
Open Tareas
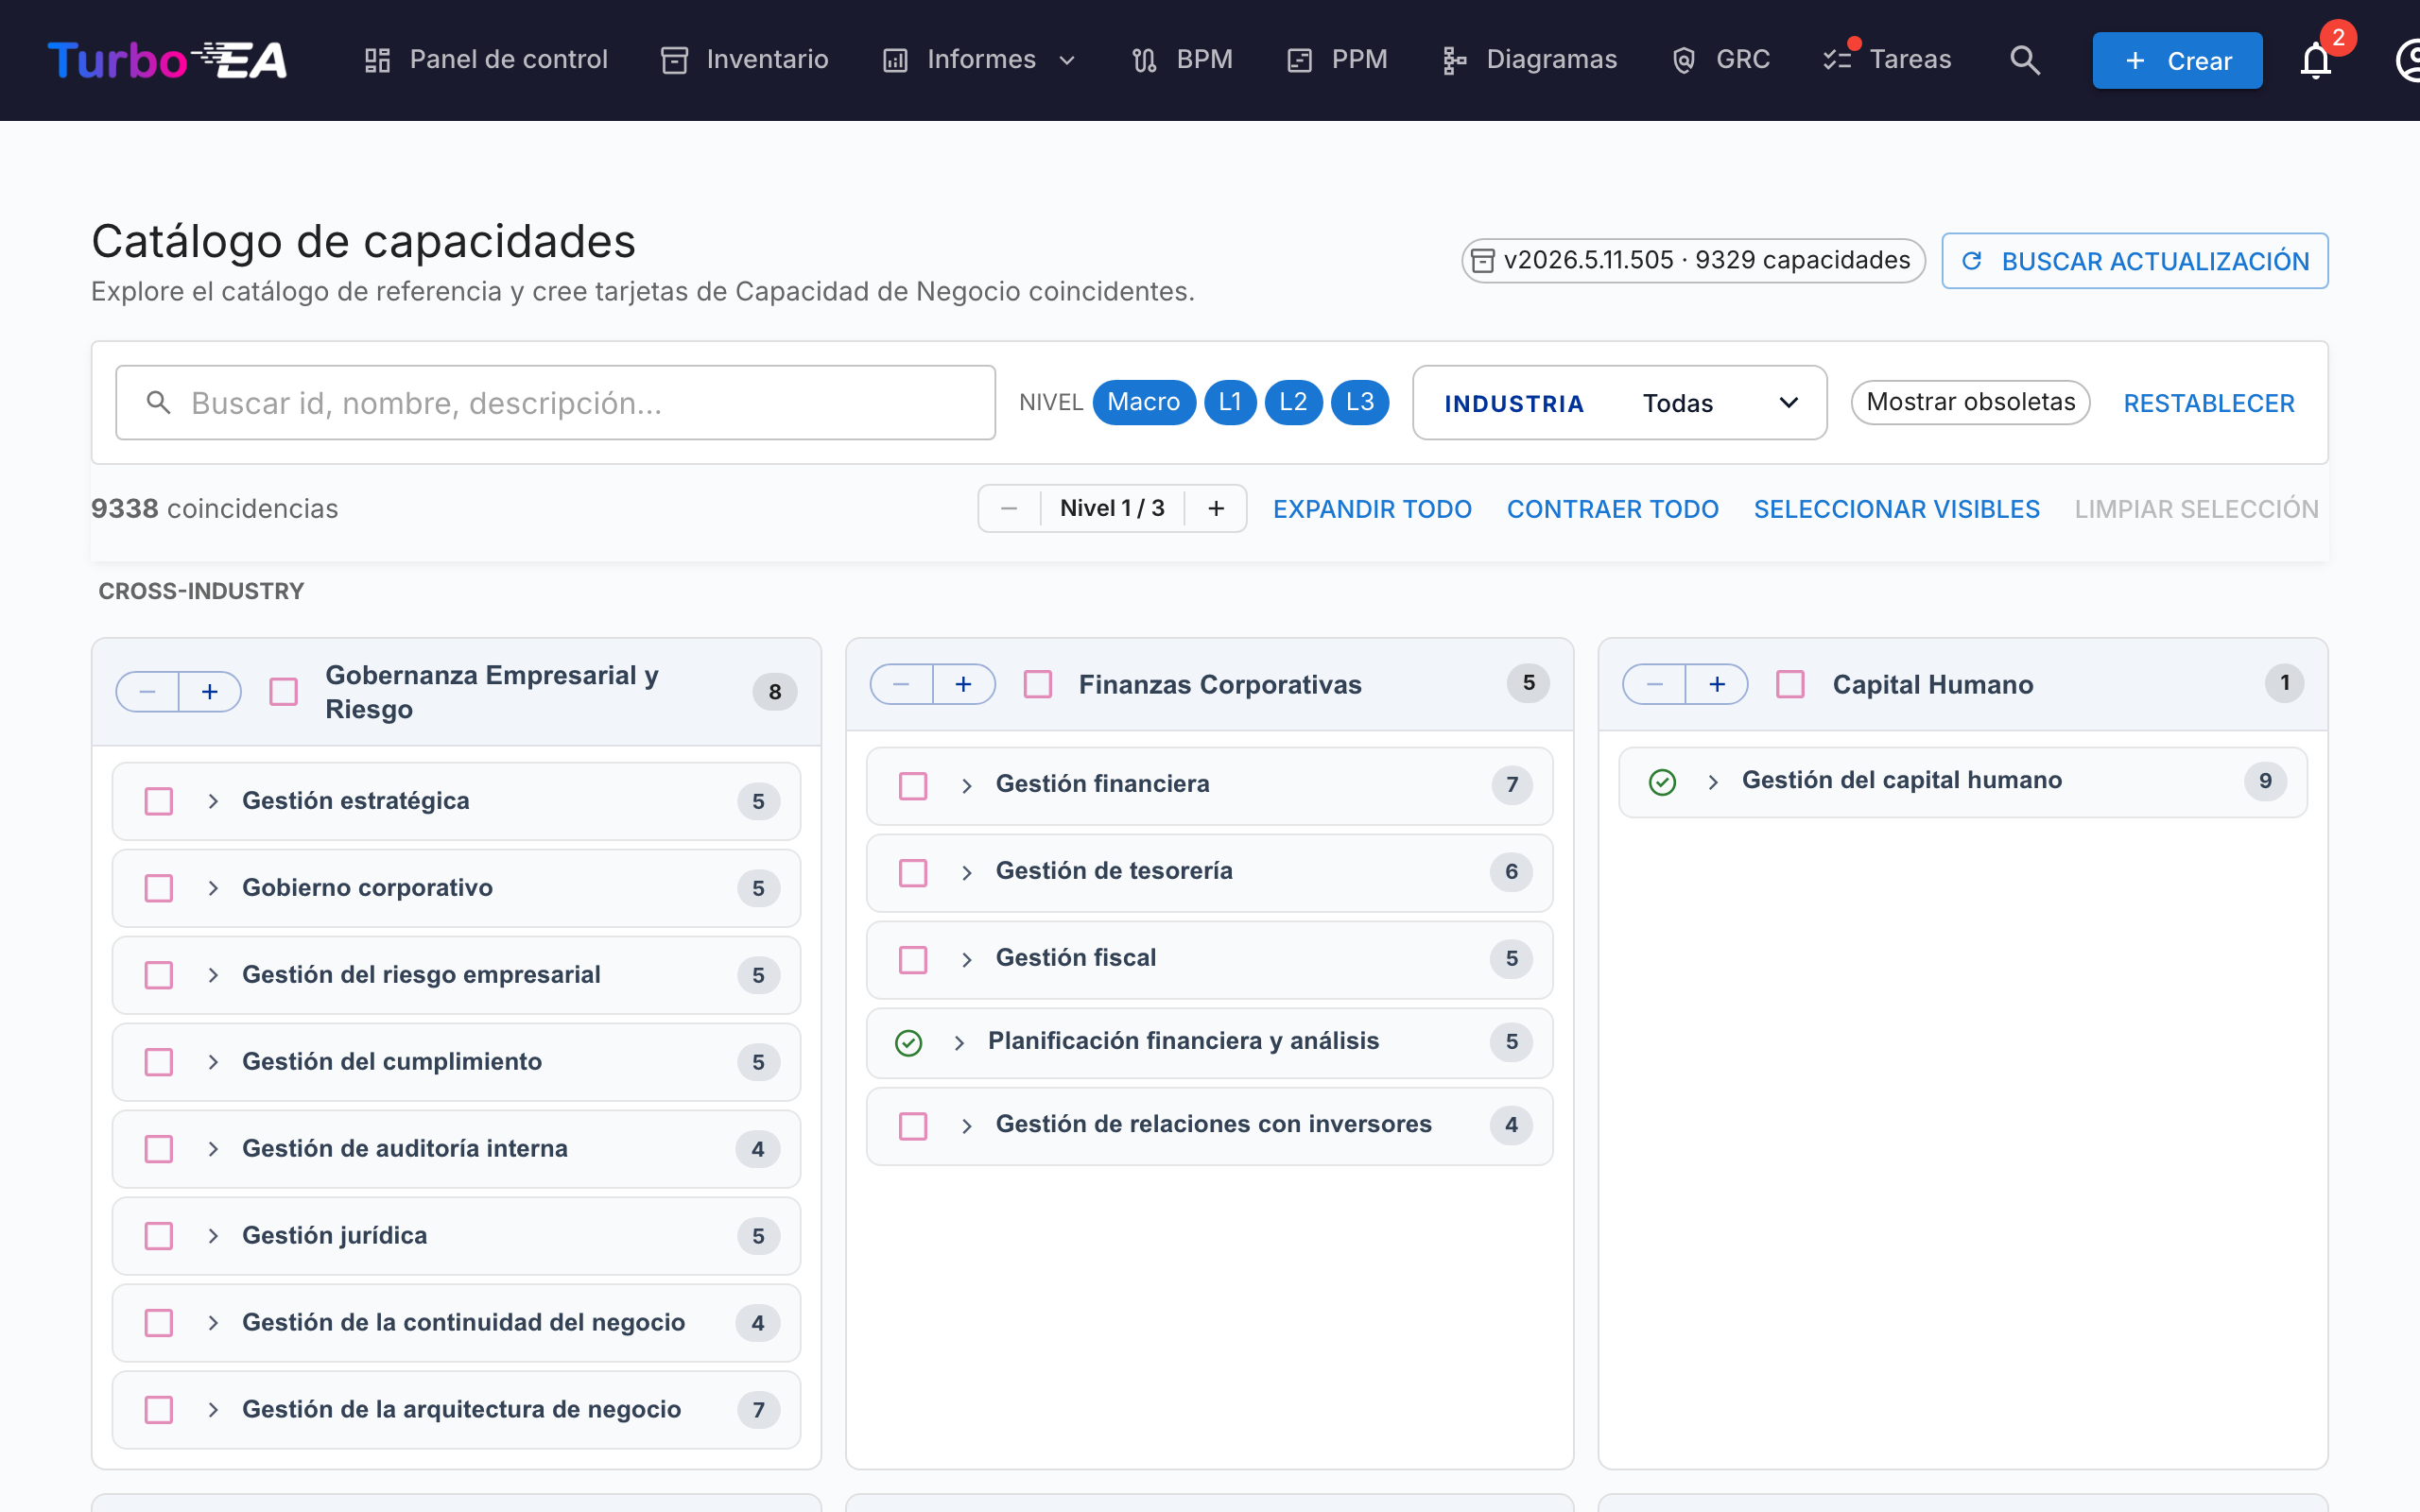(x=1887, y=60)
